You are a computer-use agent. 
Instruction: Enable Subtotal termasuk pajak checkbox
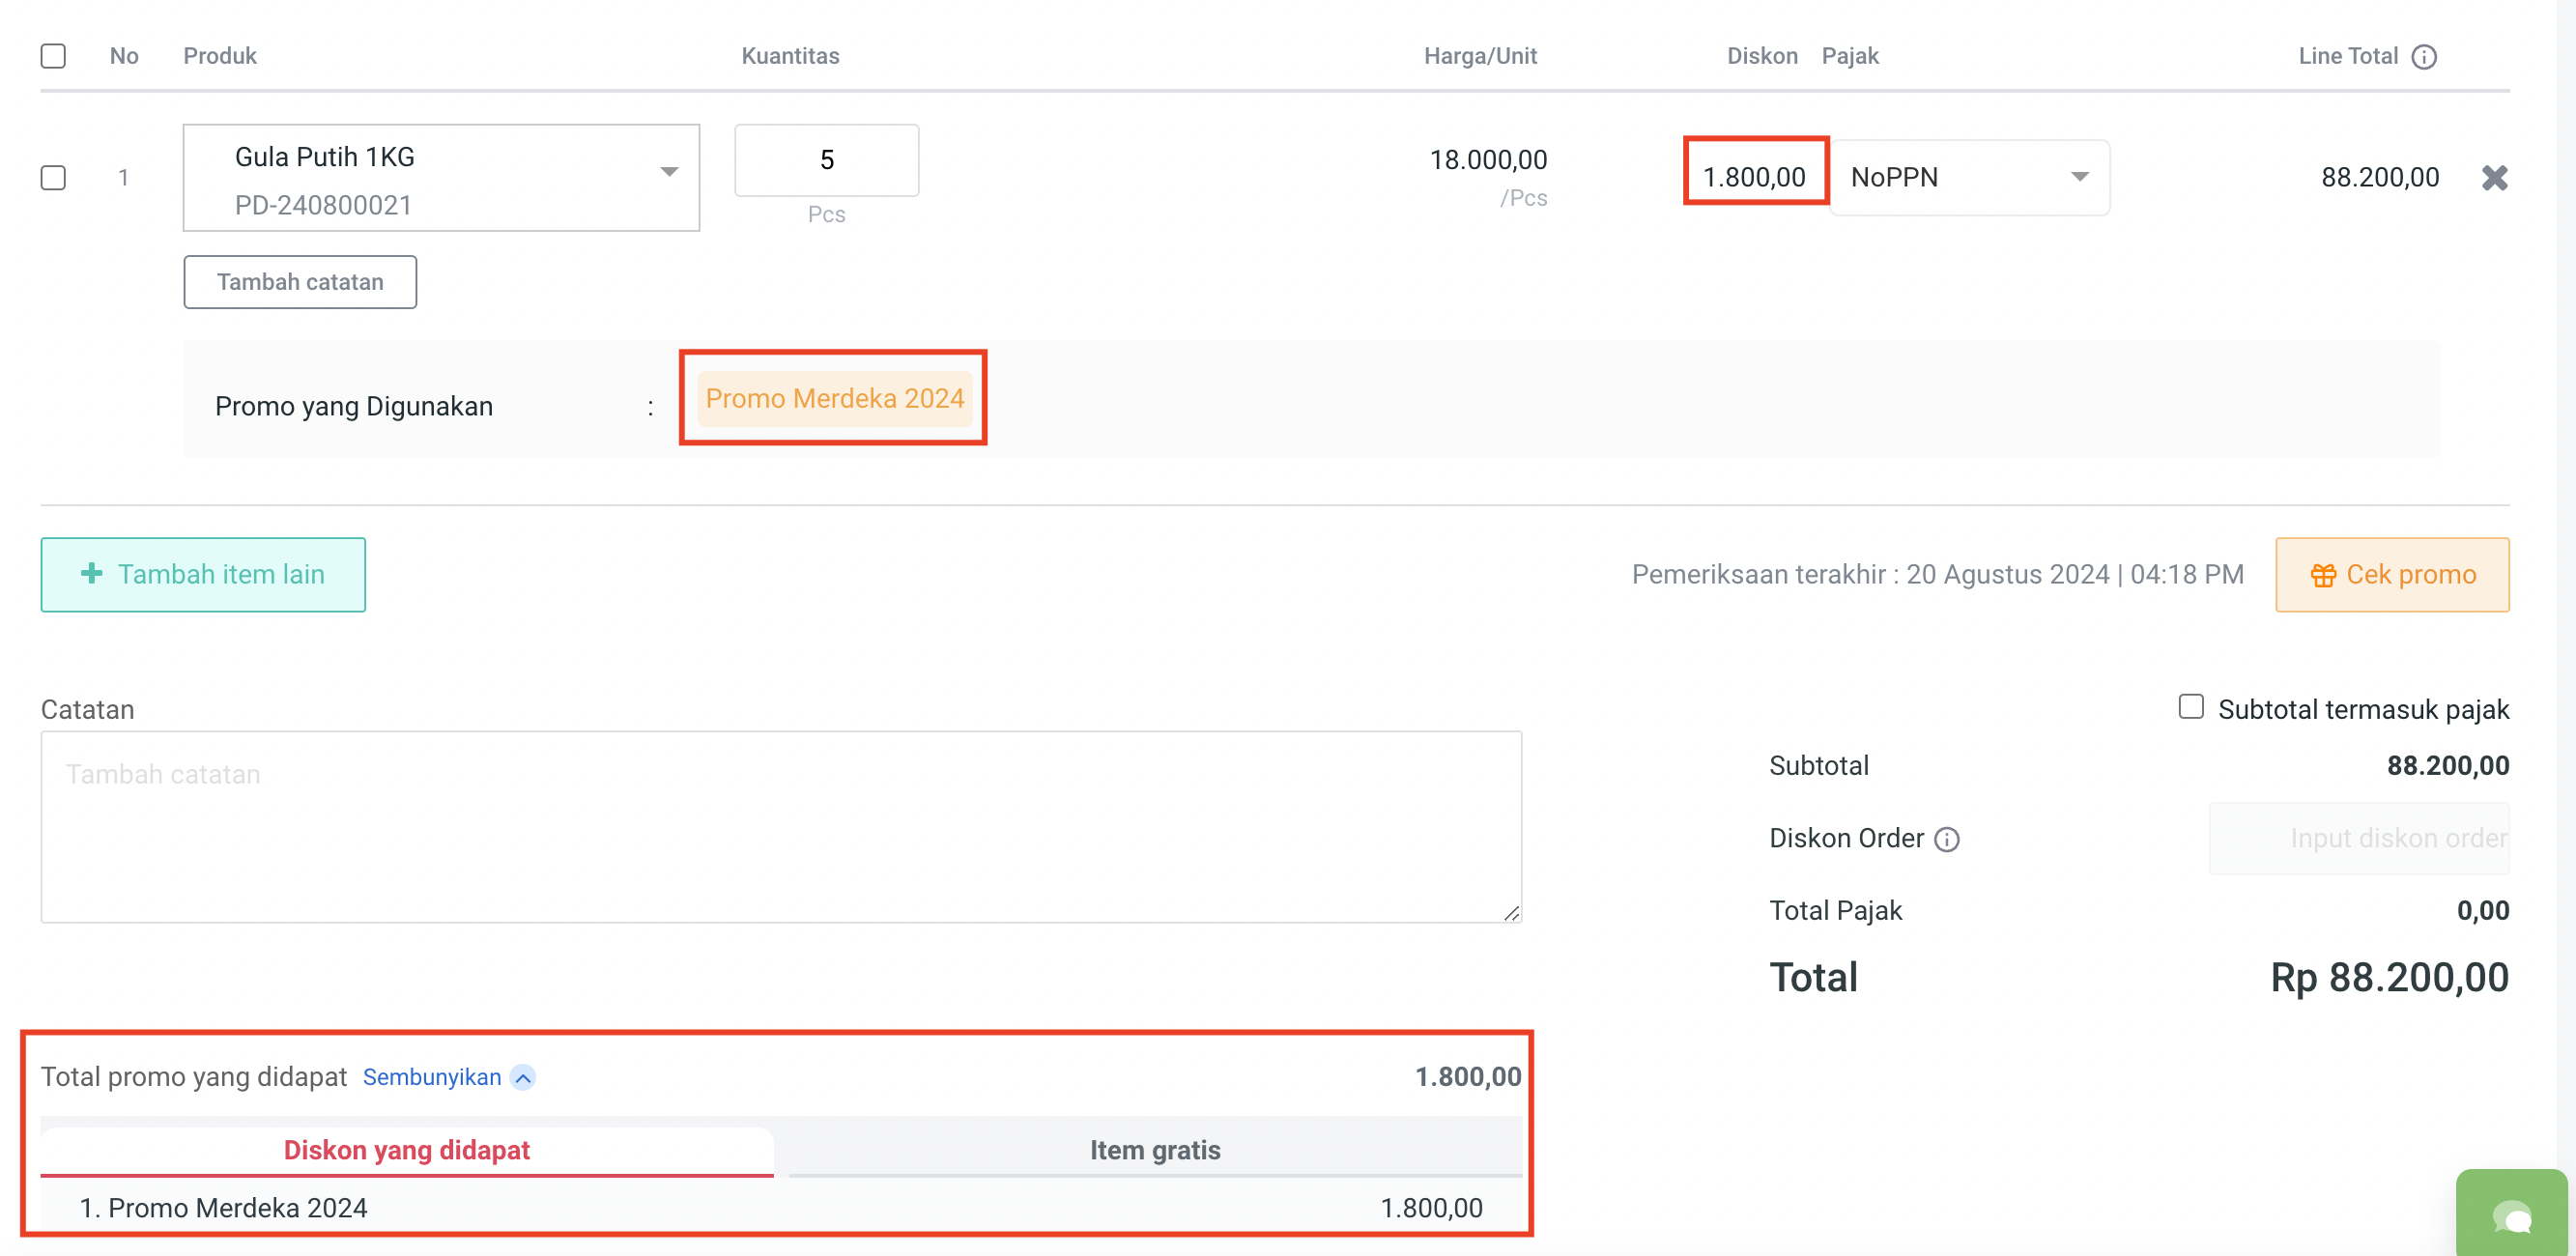[x=2190, y=707]
